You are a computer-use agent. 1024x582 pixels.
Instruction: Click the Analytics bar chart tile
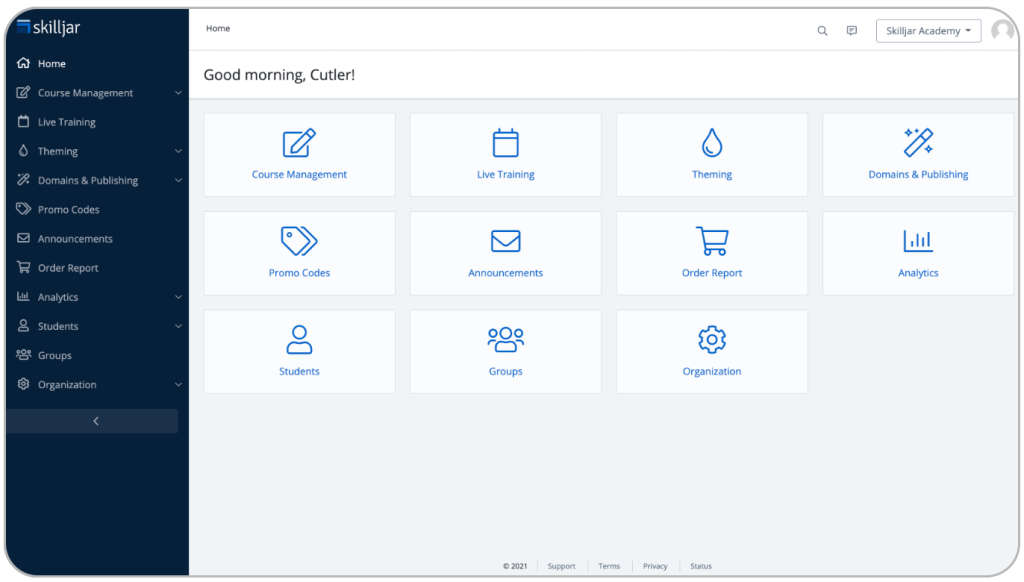[x=918, y=241]
